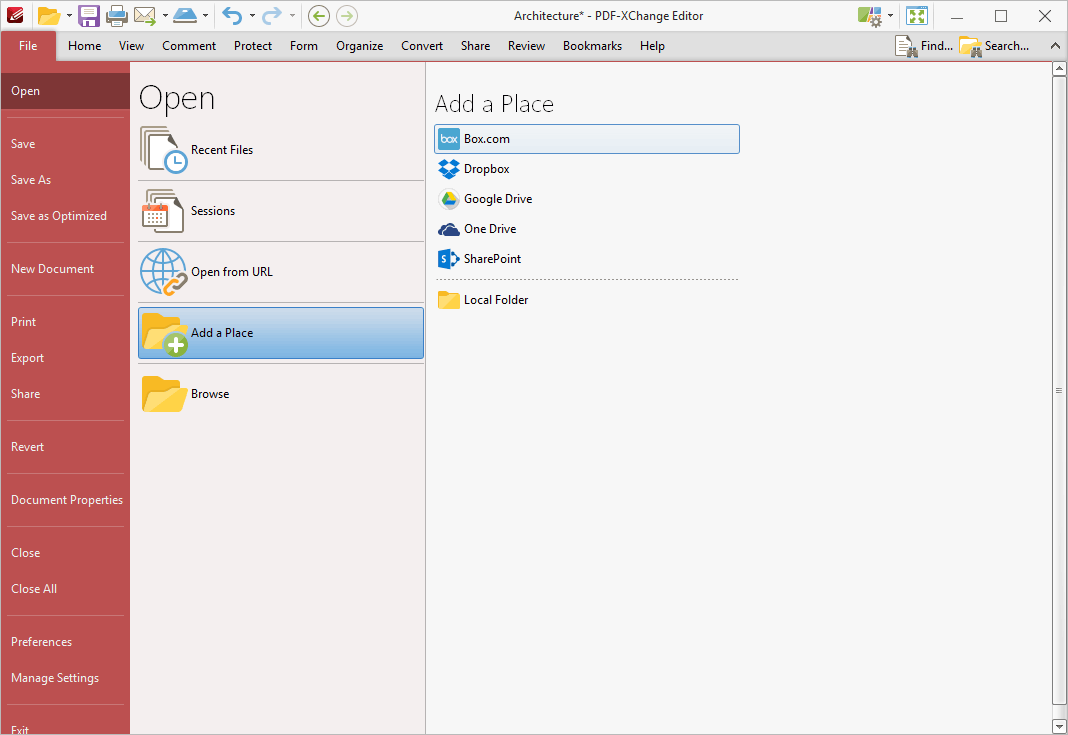Switch to the Form tab
The image size is (1068, 735).
coord(304,46)
